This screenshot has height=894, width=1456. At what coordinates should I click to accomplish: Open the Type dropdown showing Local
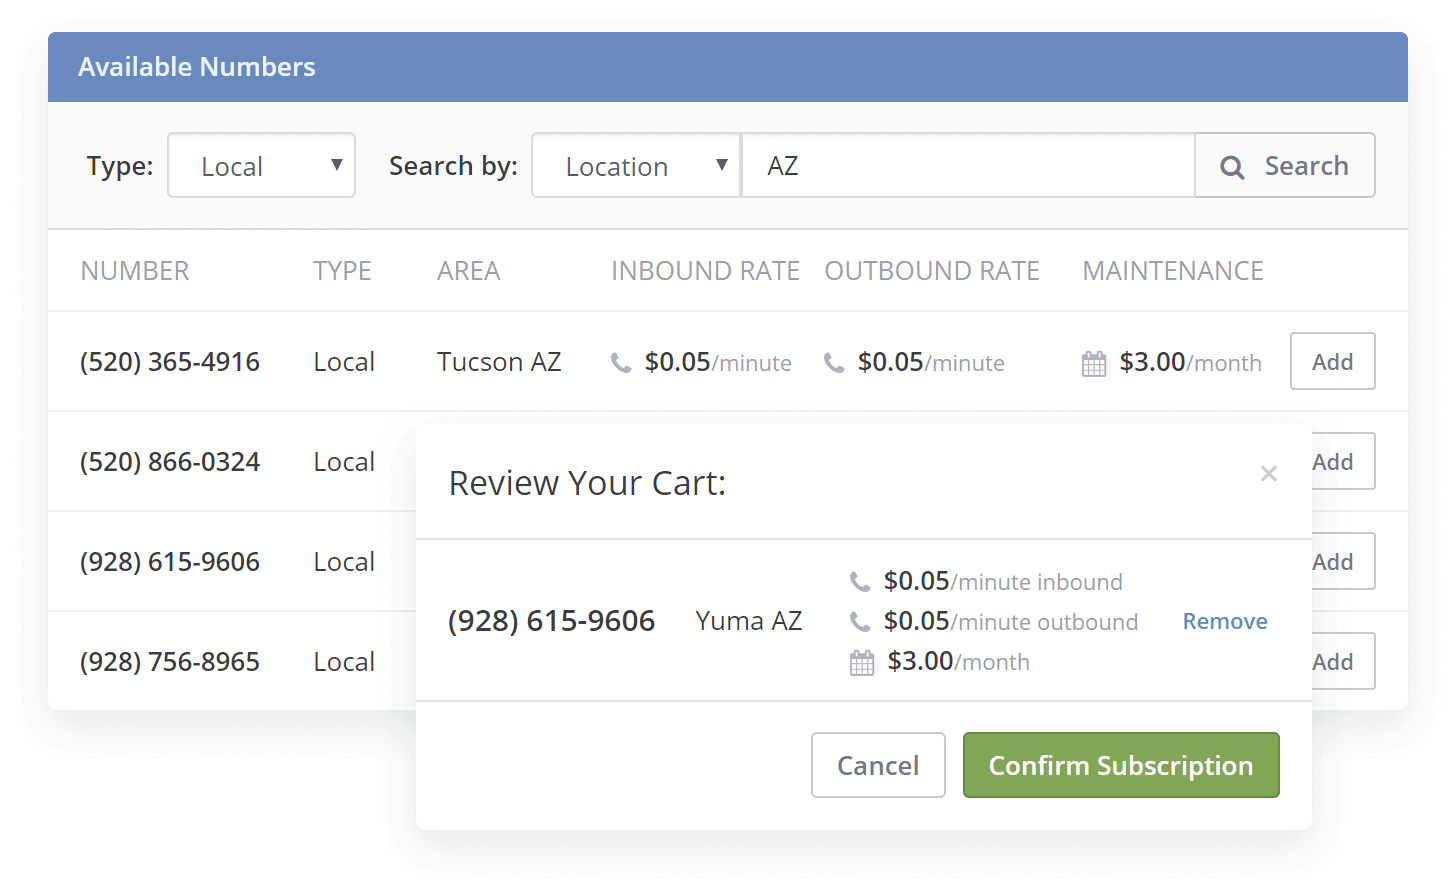click(x=261, y=165)
